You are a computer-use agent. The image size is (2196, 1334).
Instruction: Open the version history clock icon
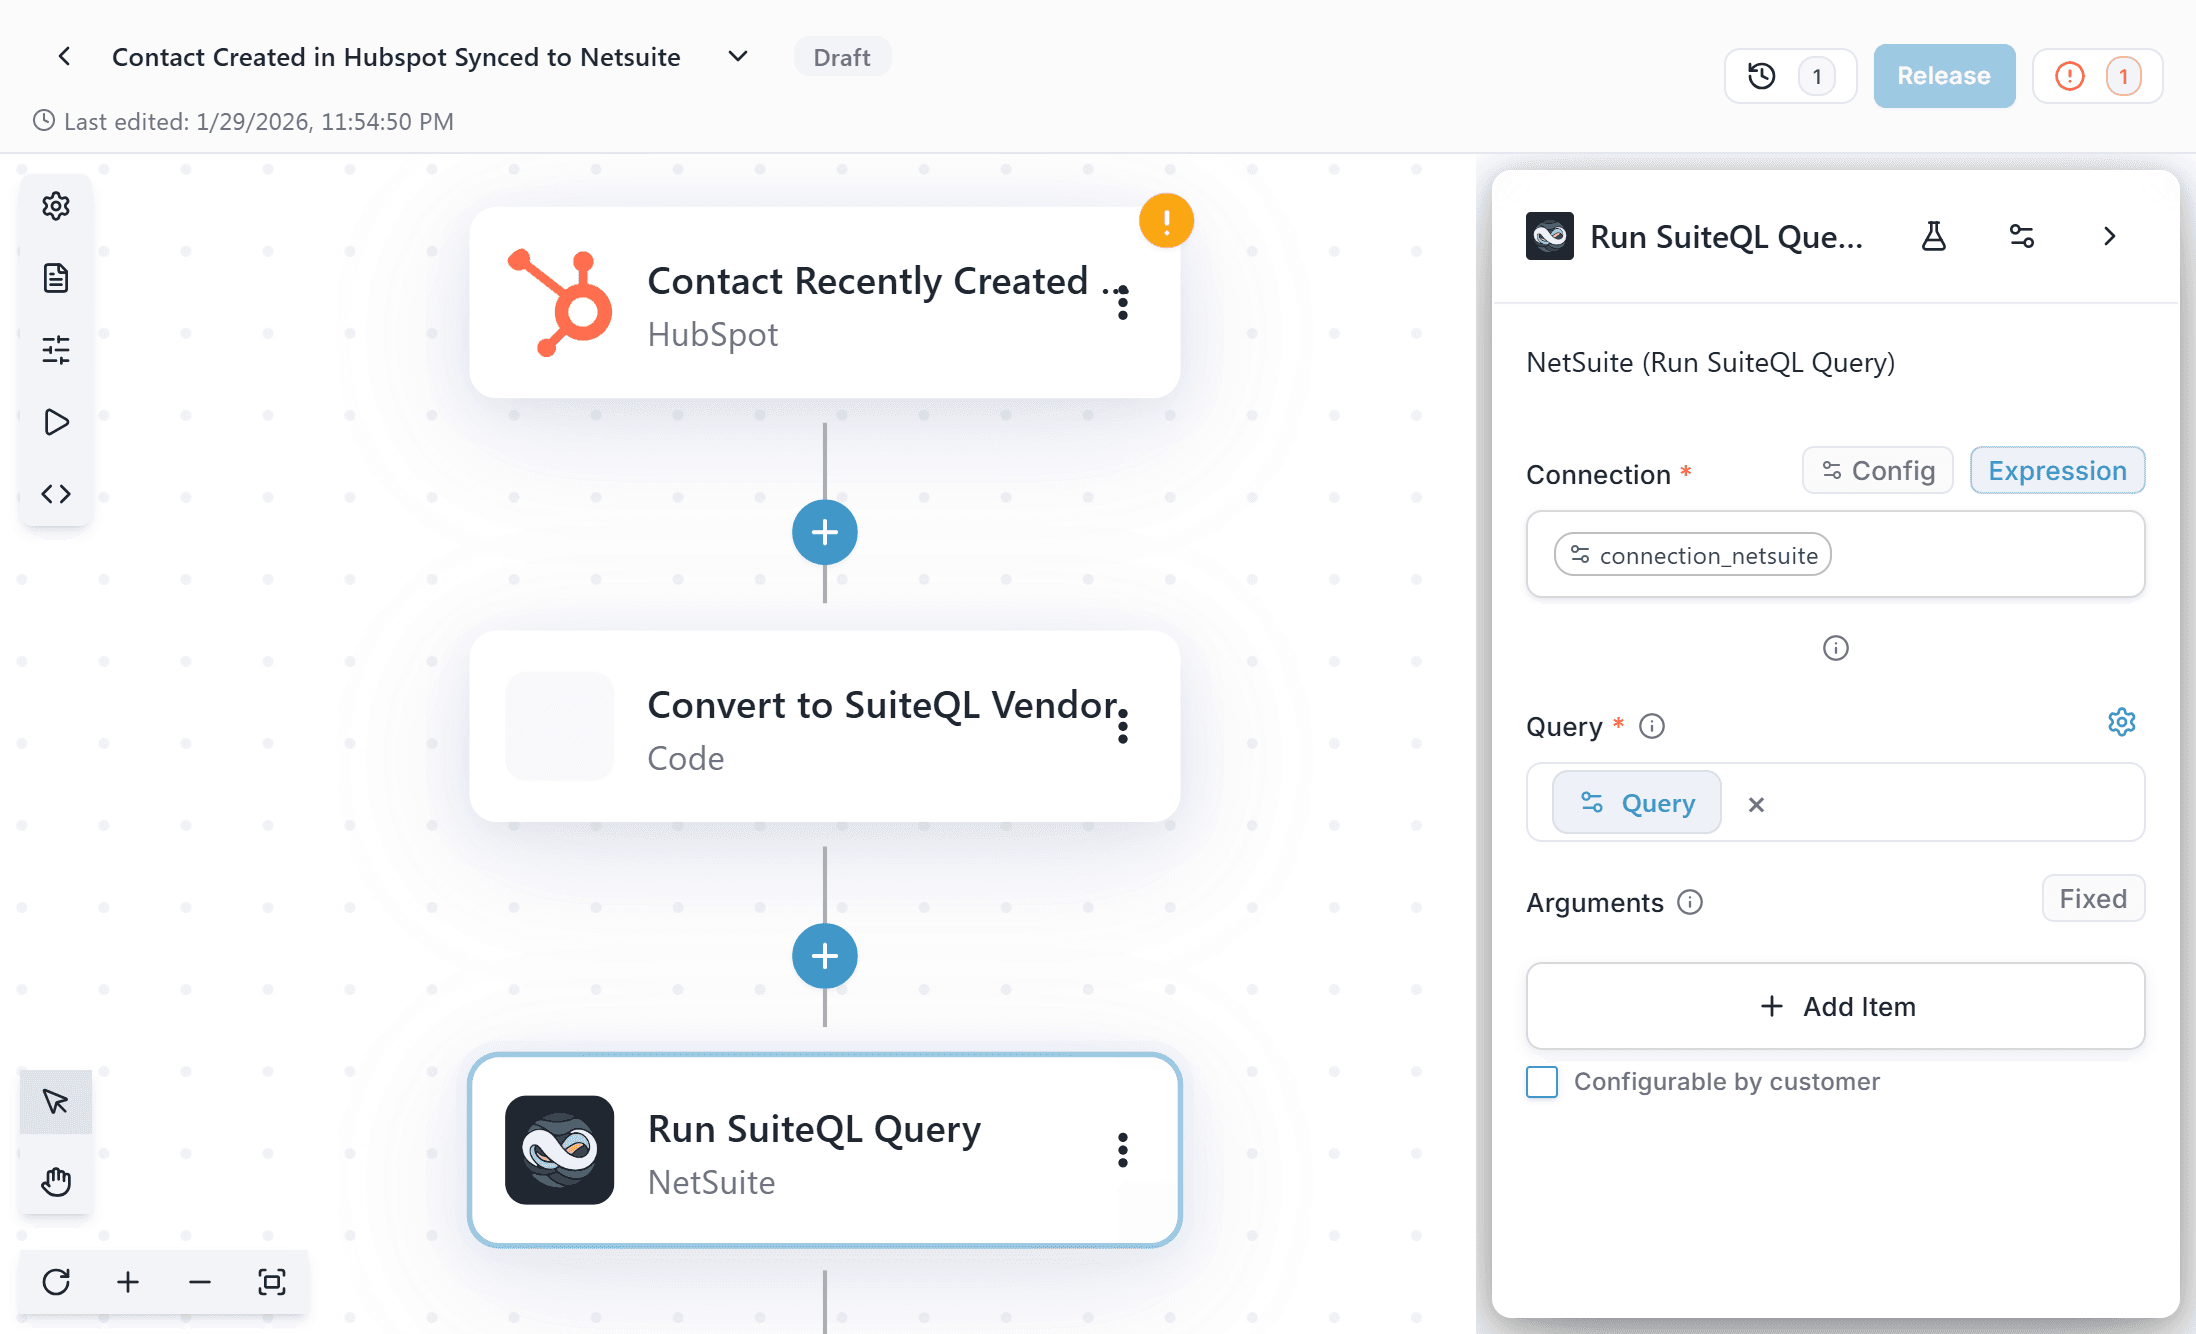click(1762, 76)
